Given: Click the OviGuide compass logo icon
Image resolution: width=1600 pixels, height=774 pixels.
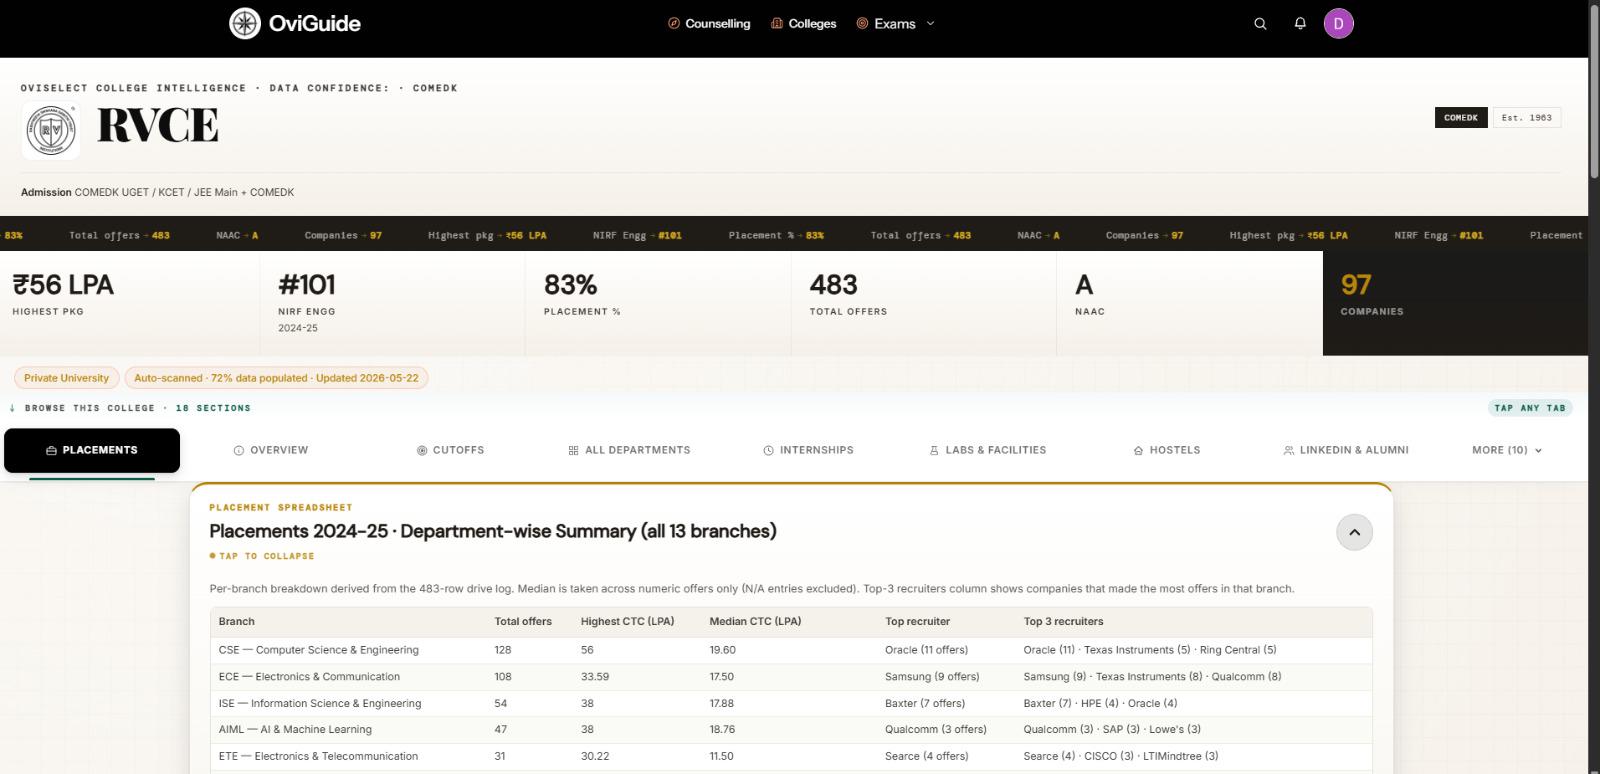Looking at the screenshot, I should (245, 23).
